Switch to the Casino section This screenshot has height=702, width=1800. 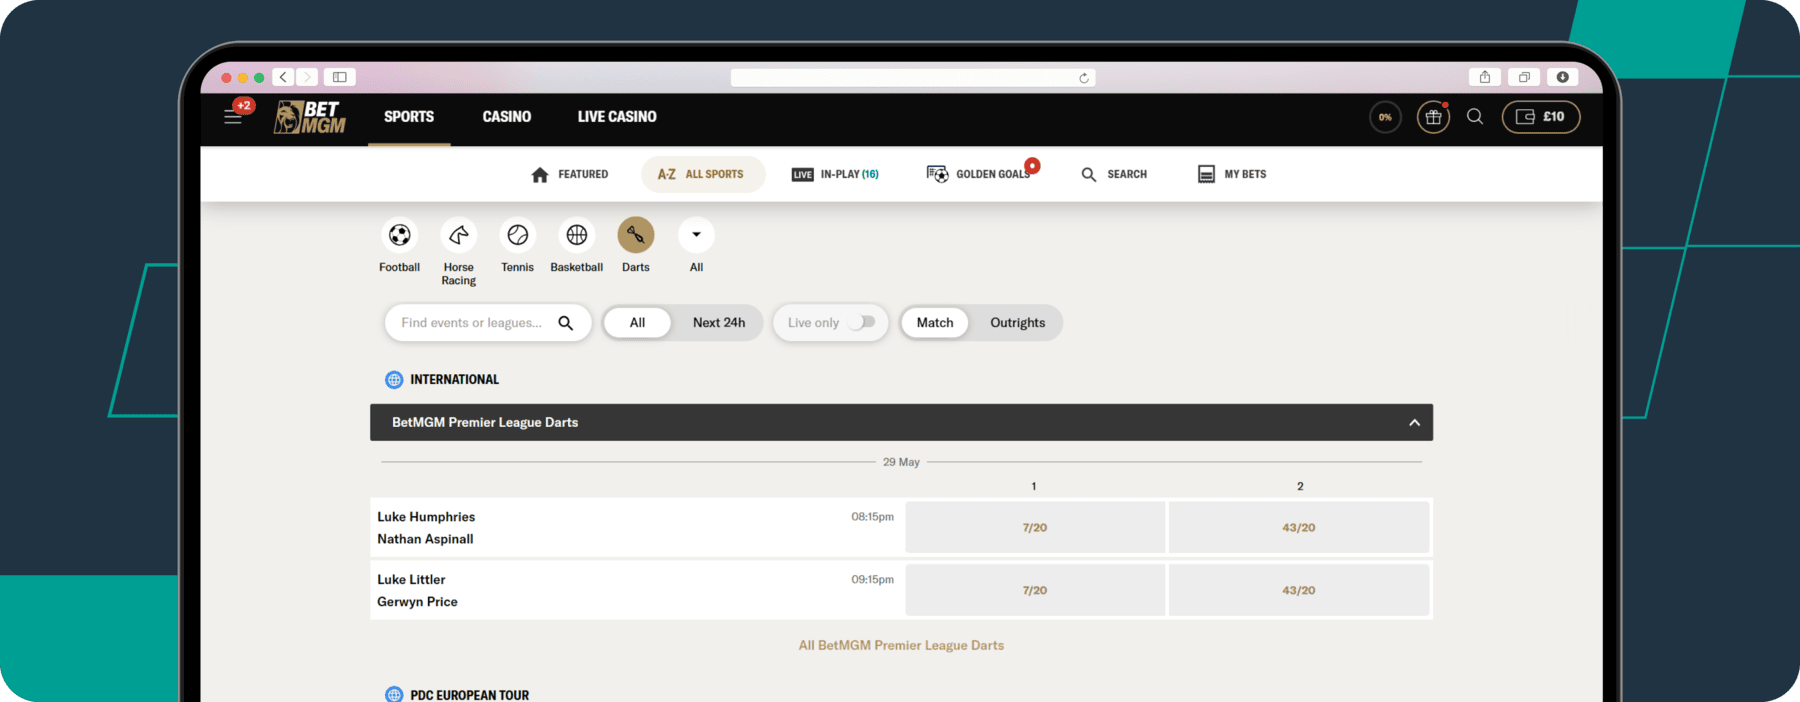click(507, 117)
